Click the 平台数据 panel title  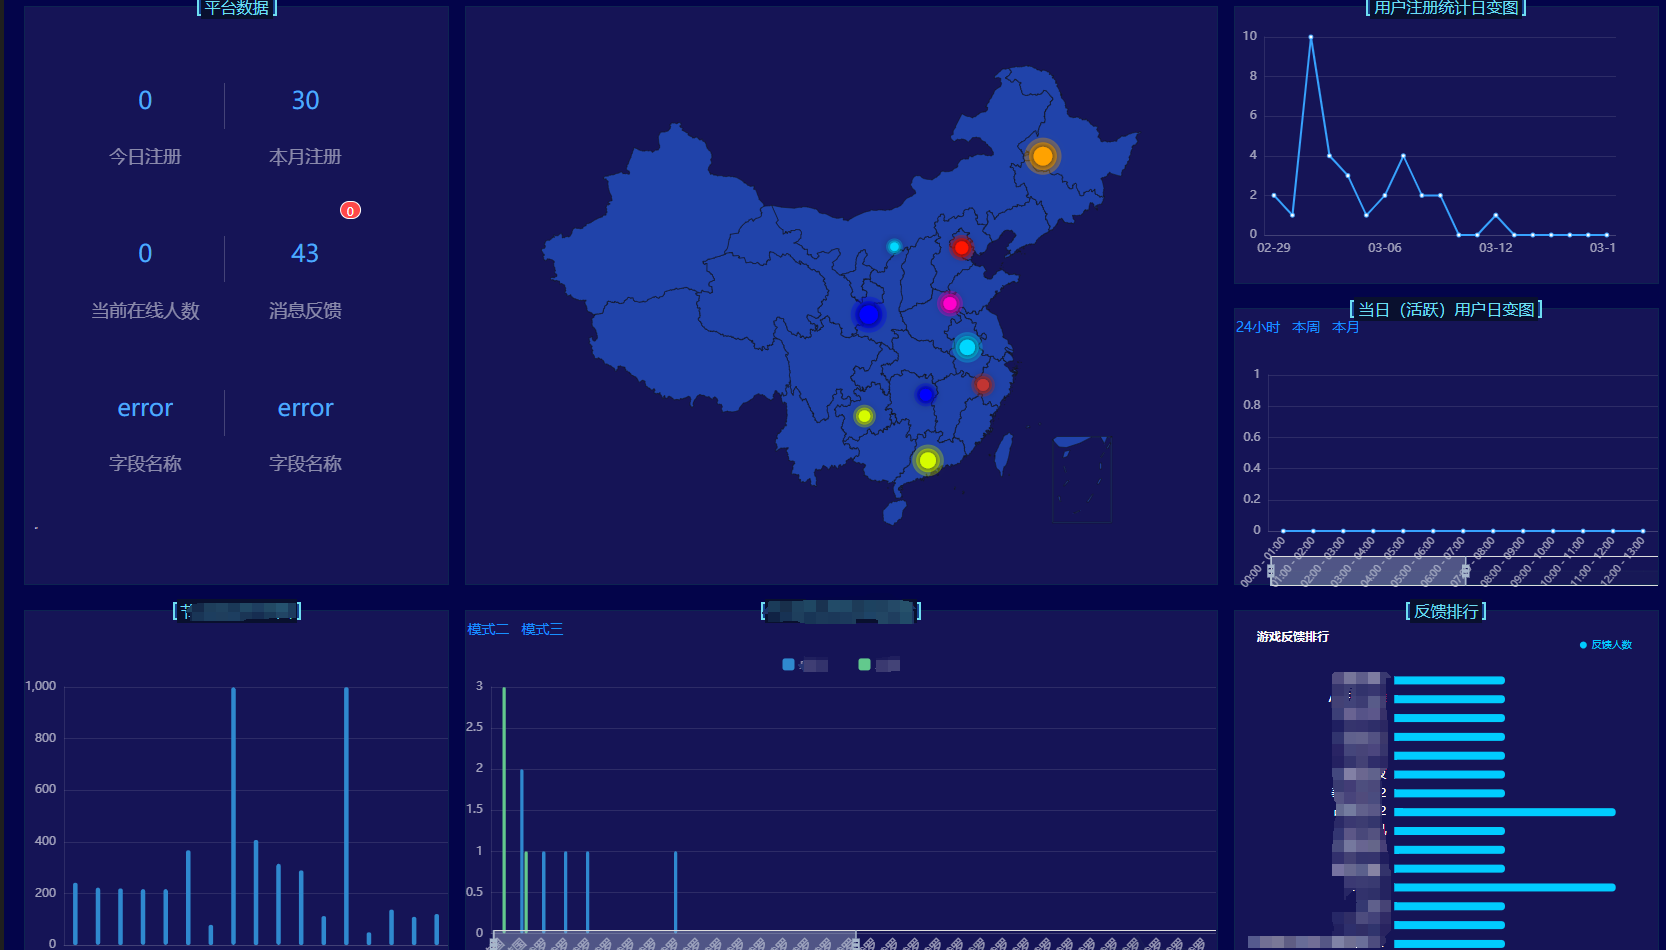237,8
